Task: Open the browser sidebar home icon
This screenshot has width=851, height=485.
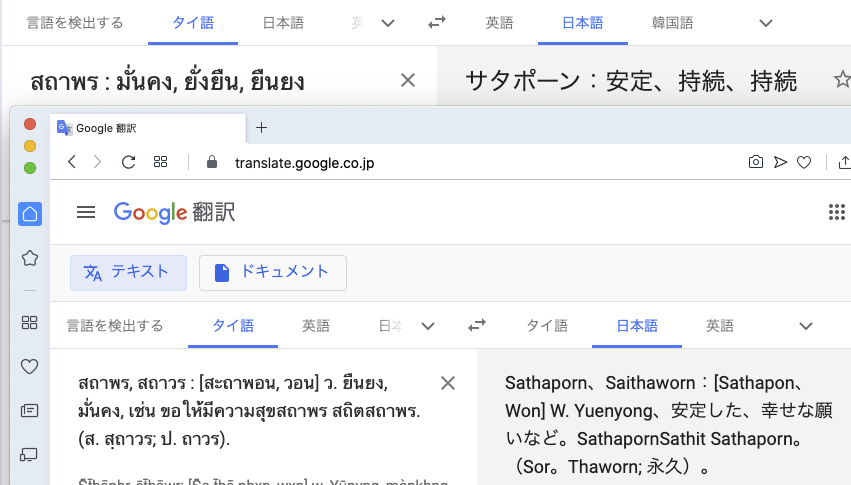Action: point(30,214)
